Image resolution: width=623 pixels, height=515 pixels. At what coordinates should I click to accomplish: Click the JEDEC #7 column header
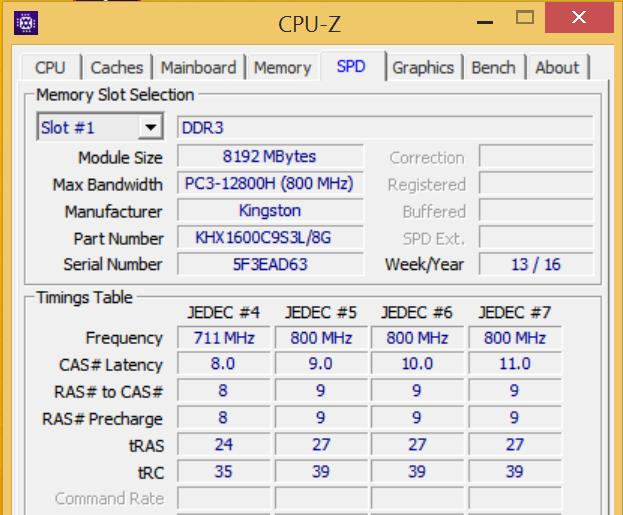[x=515, y=312]
